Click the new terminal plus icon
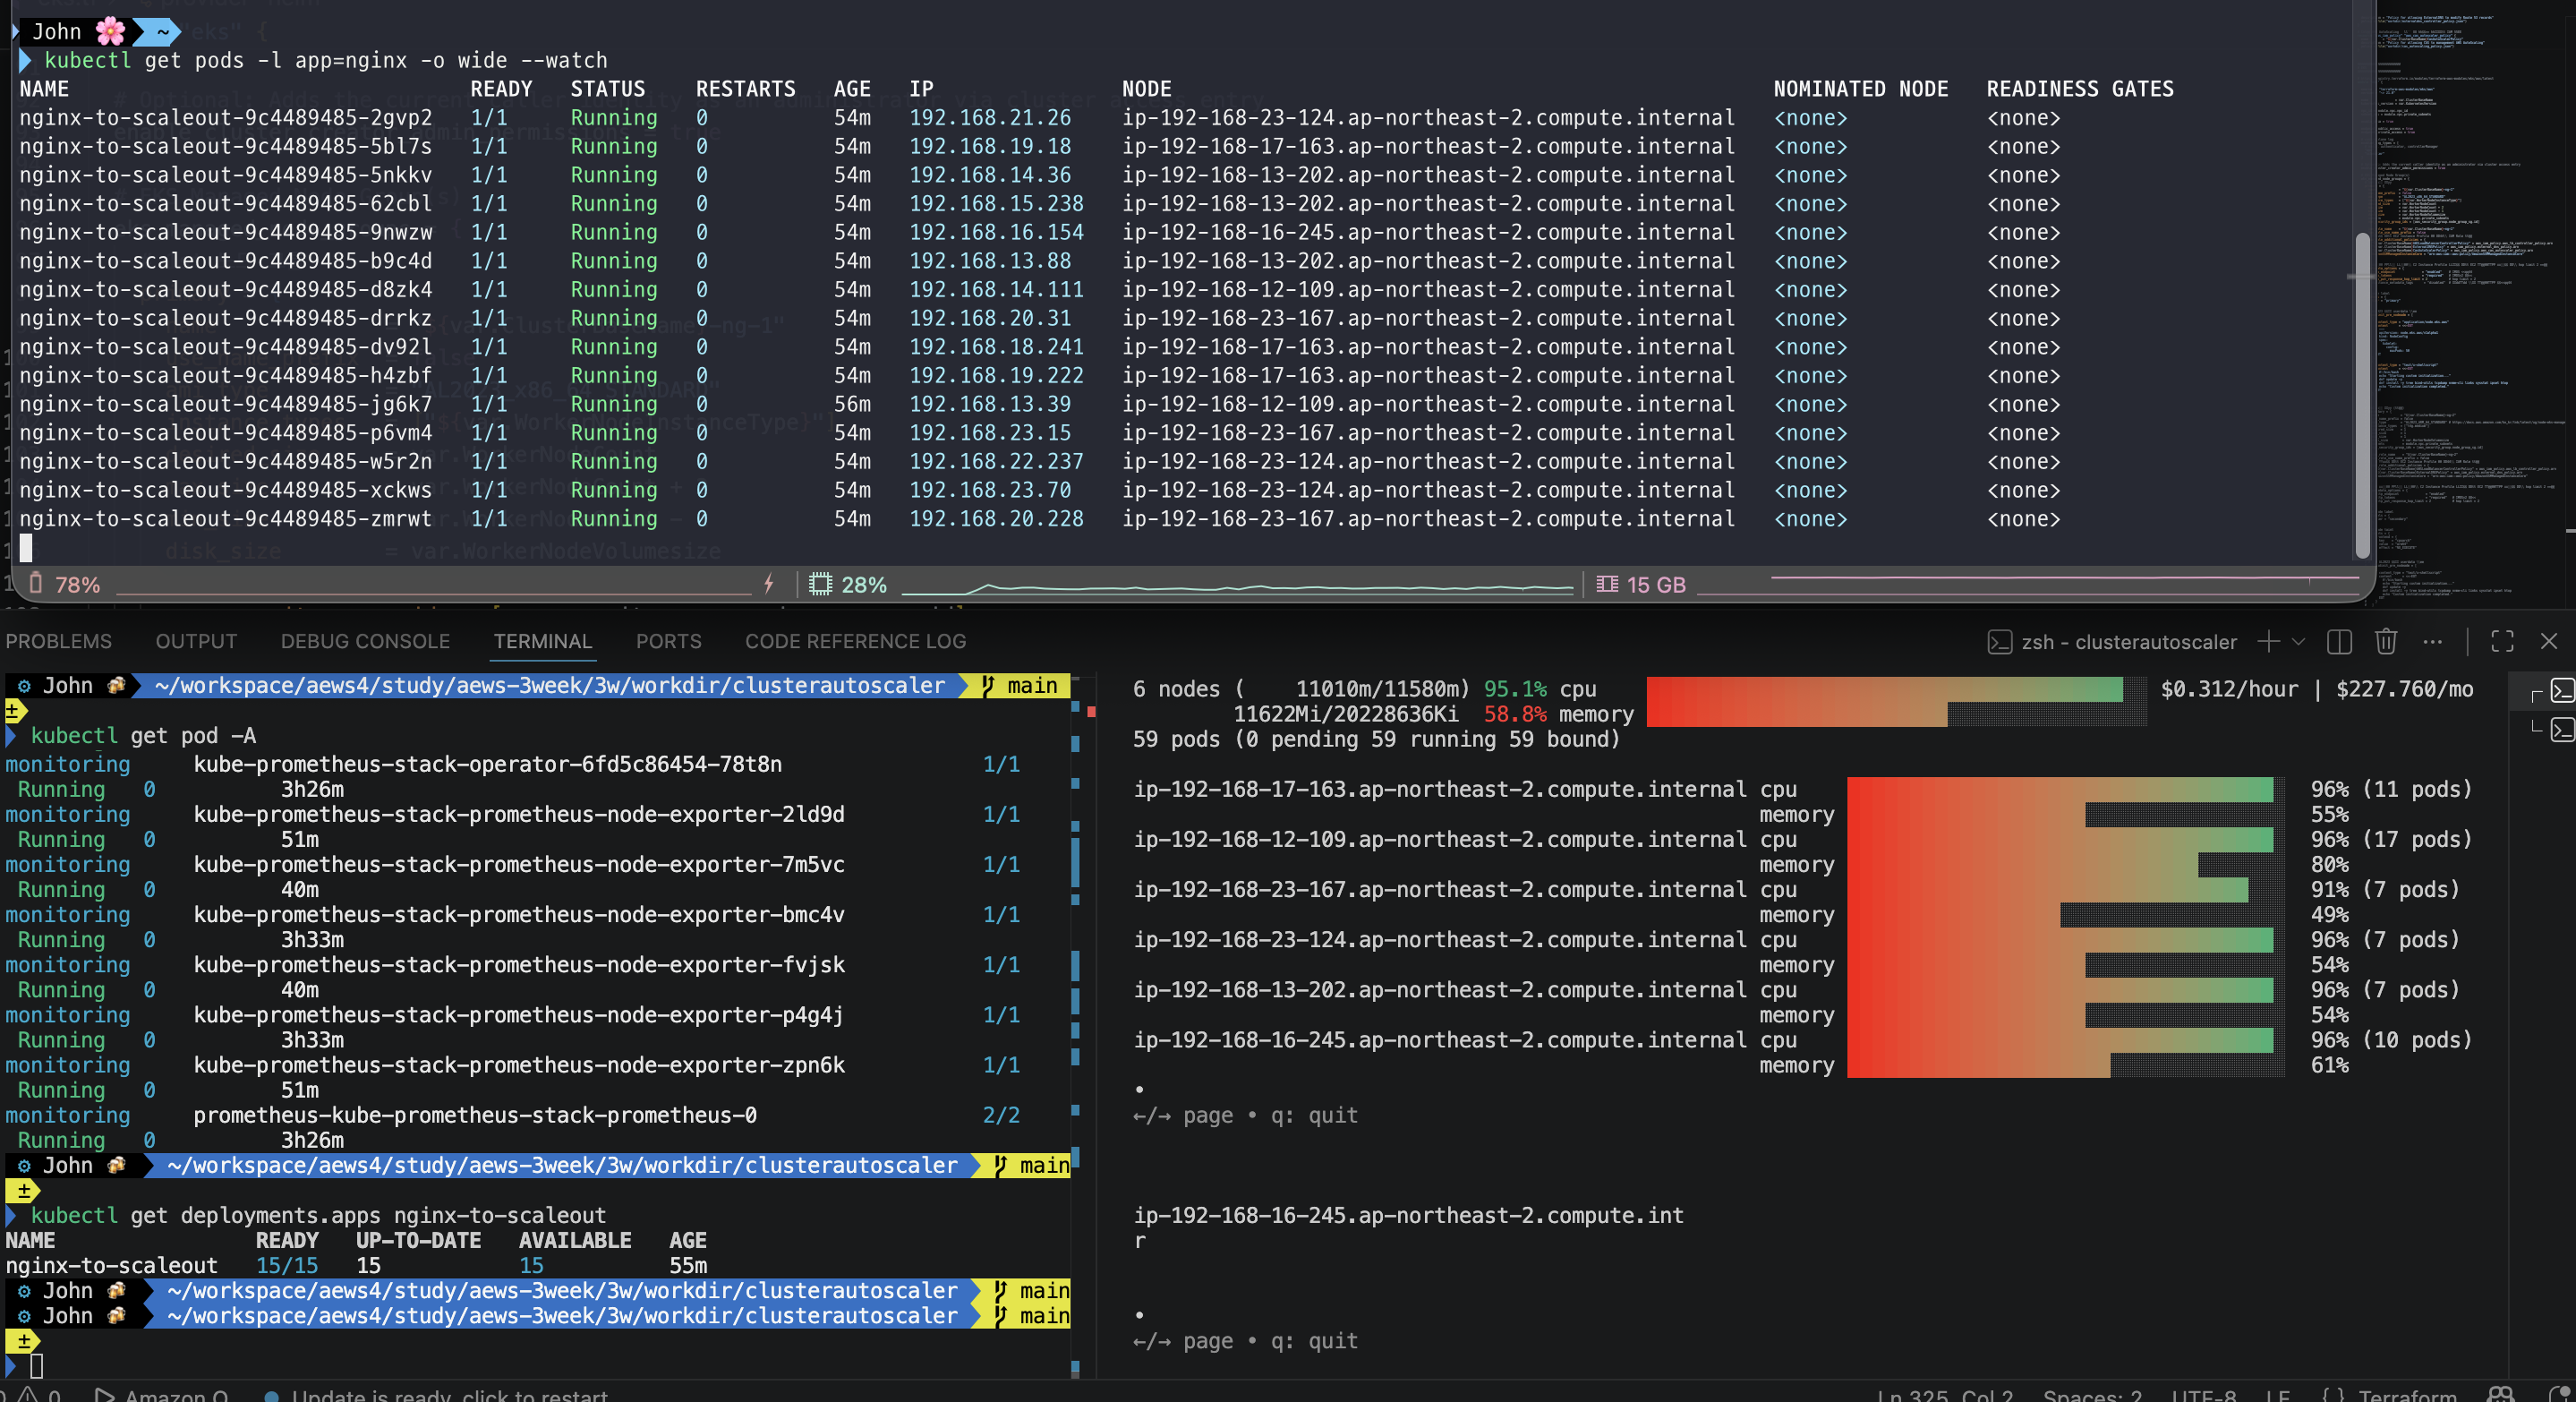Screen dimensions: 2576x1402 (2268, 642)
